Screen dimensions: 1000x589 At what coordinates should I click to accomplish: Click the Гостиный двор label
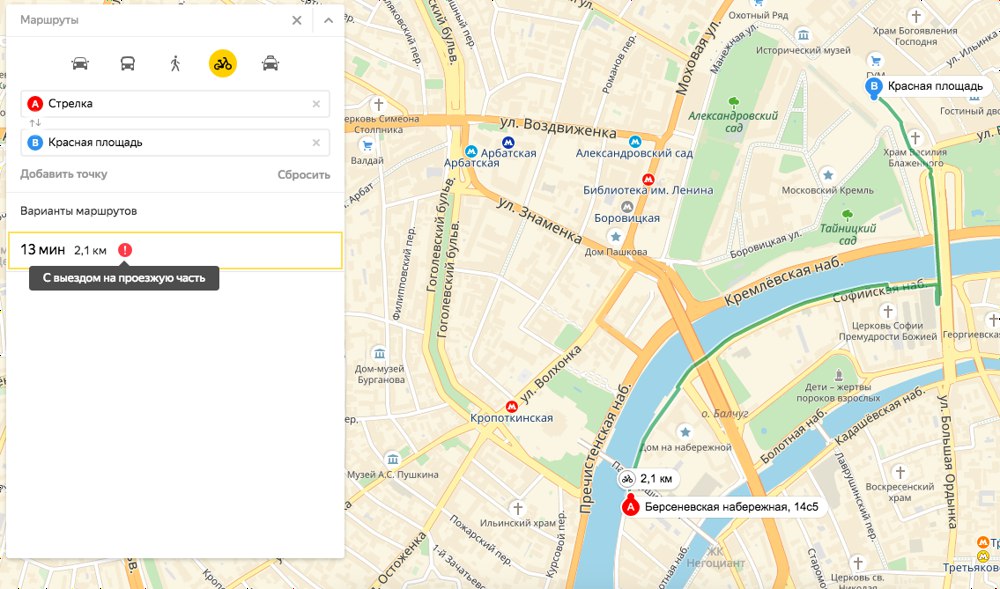tap(969, 111)
